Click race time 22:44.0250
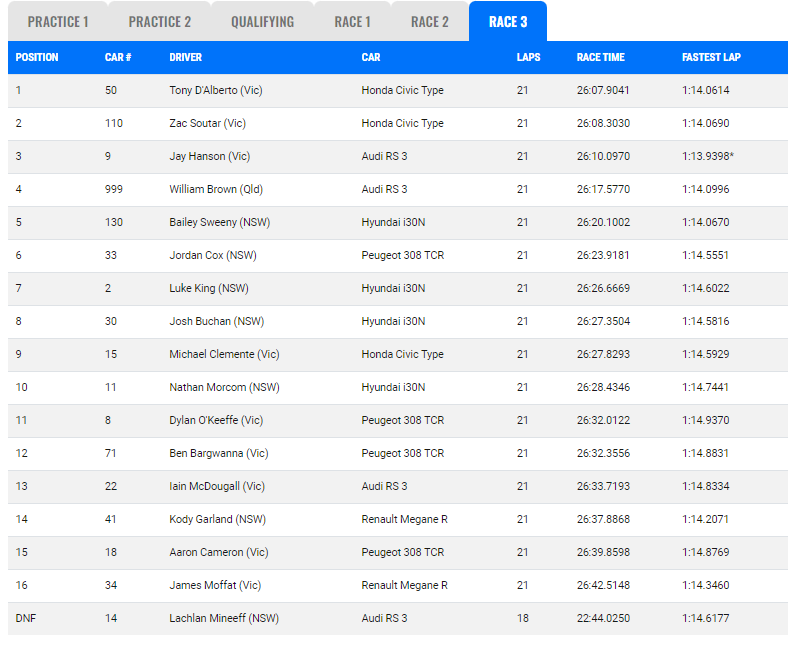This screenshot has height=646, width=796. pos(603,618)
